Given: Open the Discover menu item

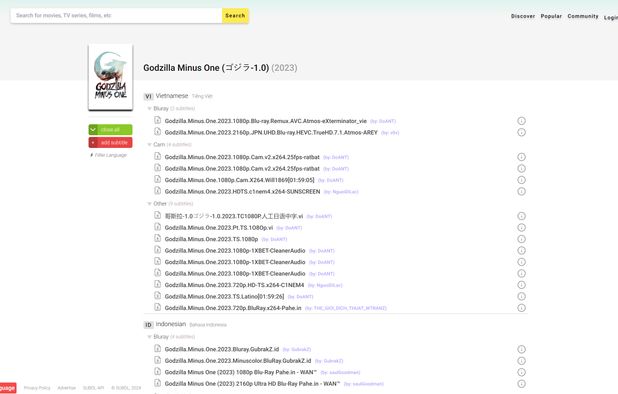Looking at the screenshot, I should pos(523,16).
